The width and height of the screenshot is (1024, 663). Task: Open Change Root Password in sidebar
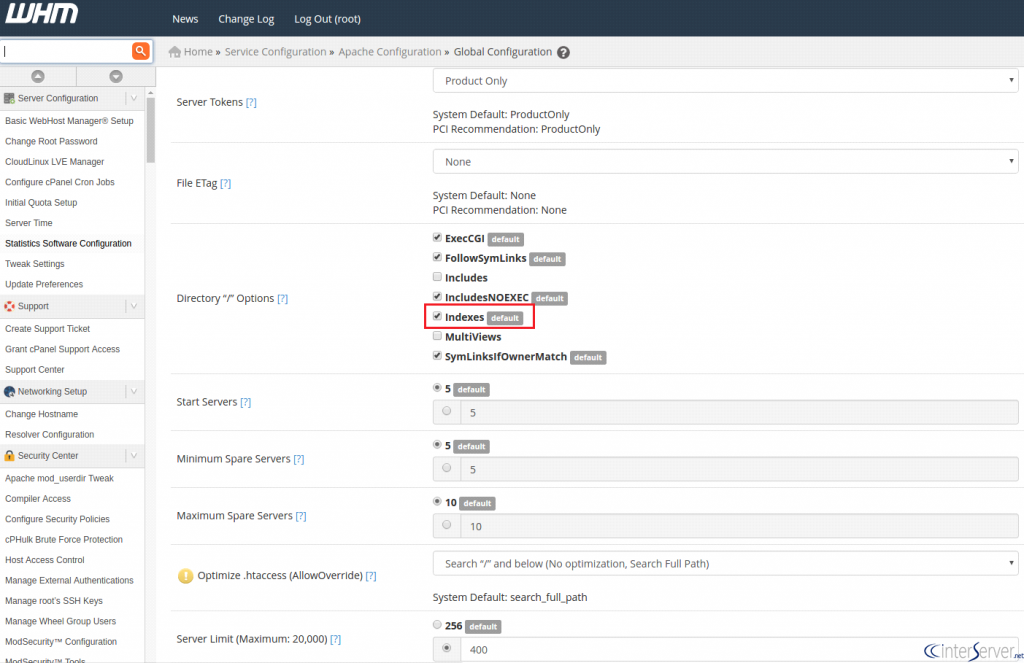pyautogui.click(x=51, y=141)
